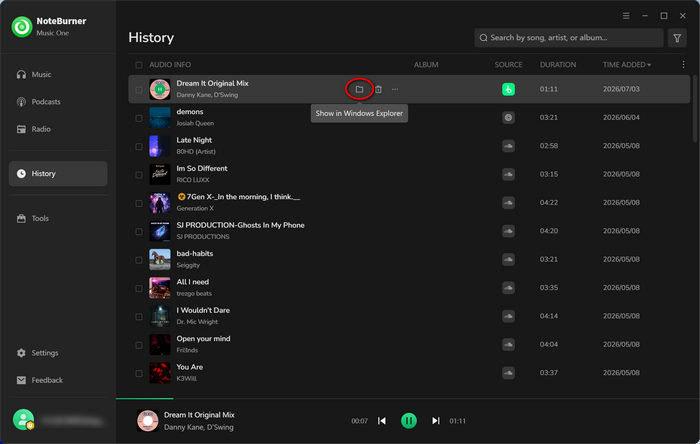Image resolution: width=700 pixels, height=444 pixels.
Task: Click the search by song input field
Action: pyautogui.click(x=569, y=38)
